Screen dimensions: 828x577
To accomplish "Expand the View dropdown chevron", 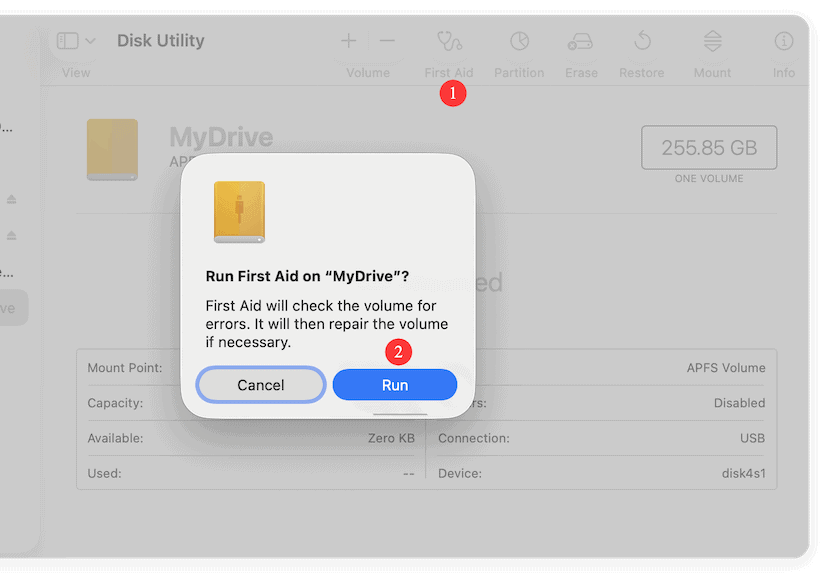I will [x=90, y=41].
